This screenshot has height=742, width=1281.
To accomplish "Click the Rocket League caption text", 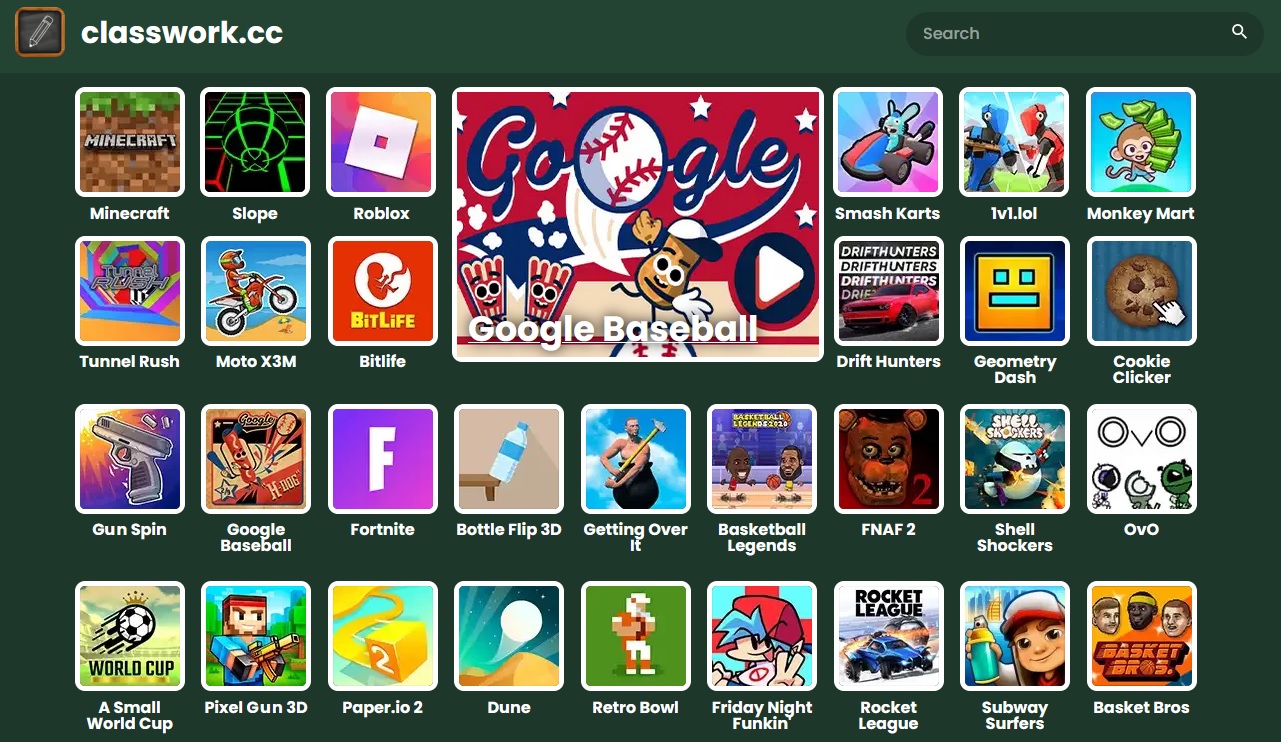I will click(888, 715).
